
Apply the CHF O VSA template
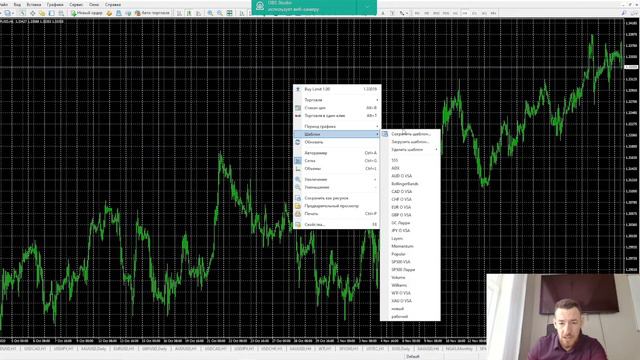click(410, 199)
